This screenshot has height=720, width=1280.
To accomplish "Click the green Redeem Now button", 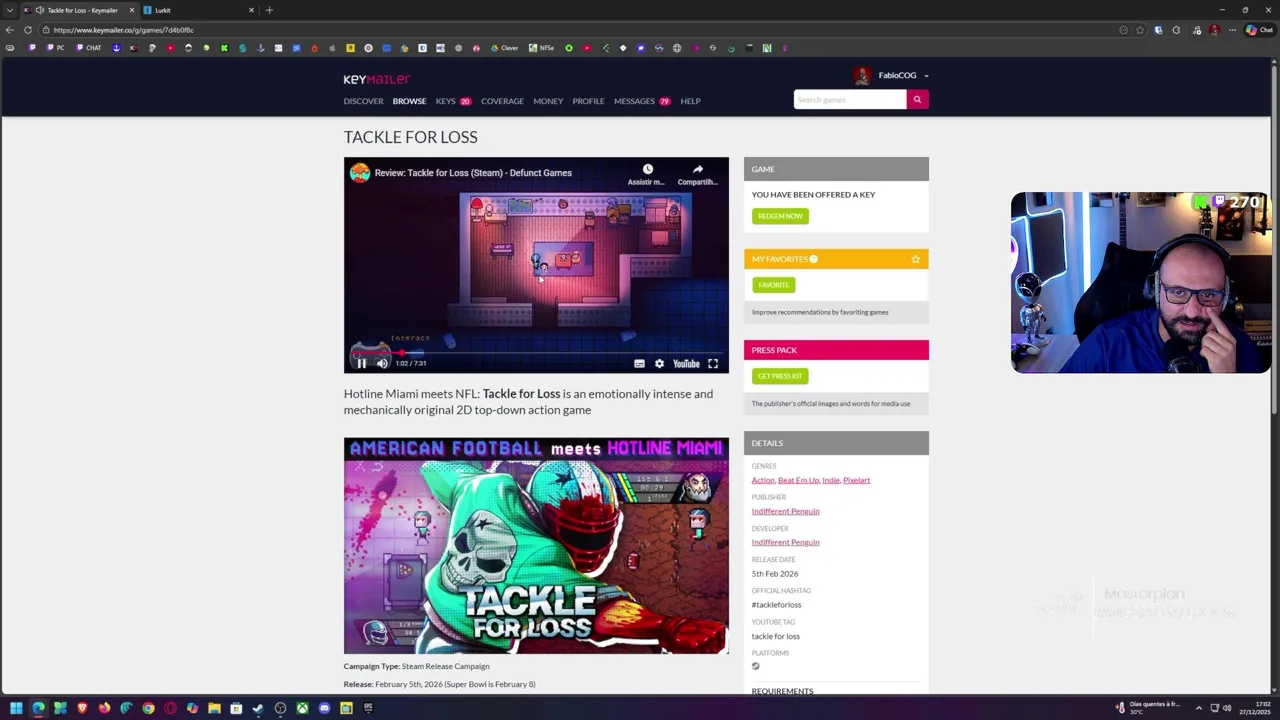I will tap(780, 216).
